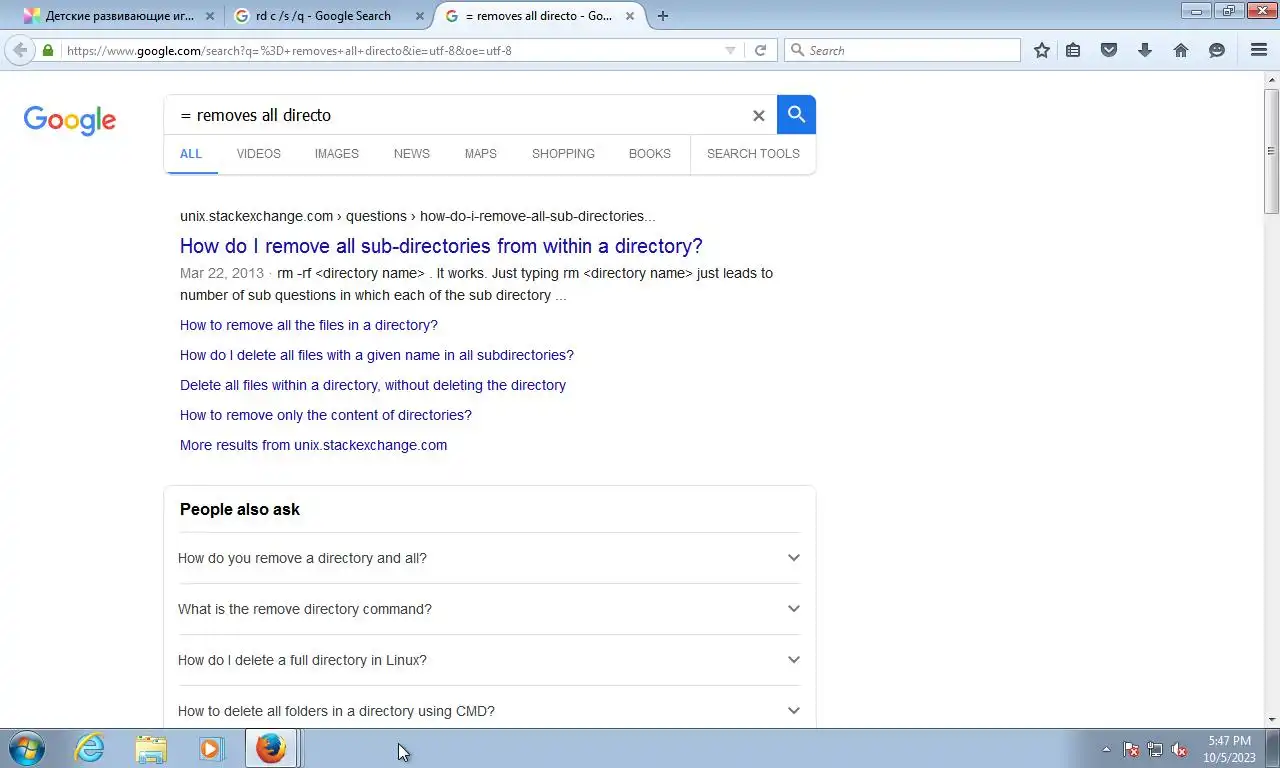The image size is (1280, 768).
Task: Open 'Delete all files within a directory' link
Action: click(x=372, y=385)
